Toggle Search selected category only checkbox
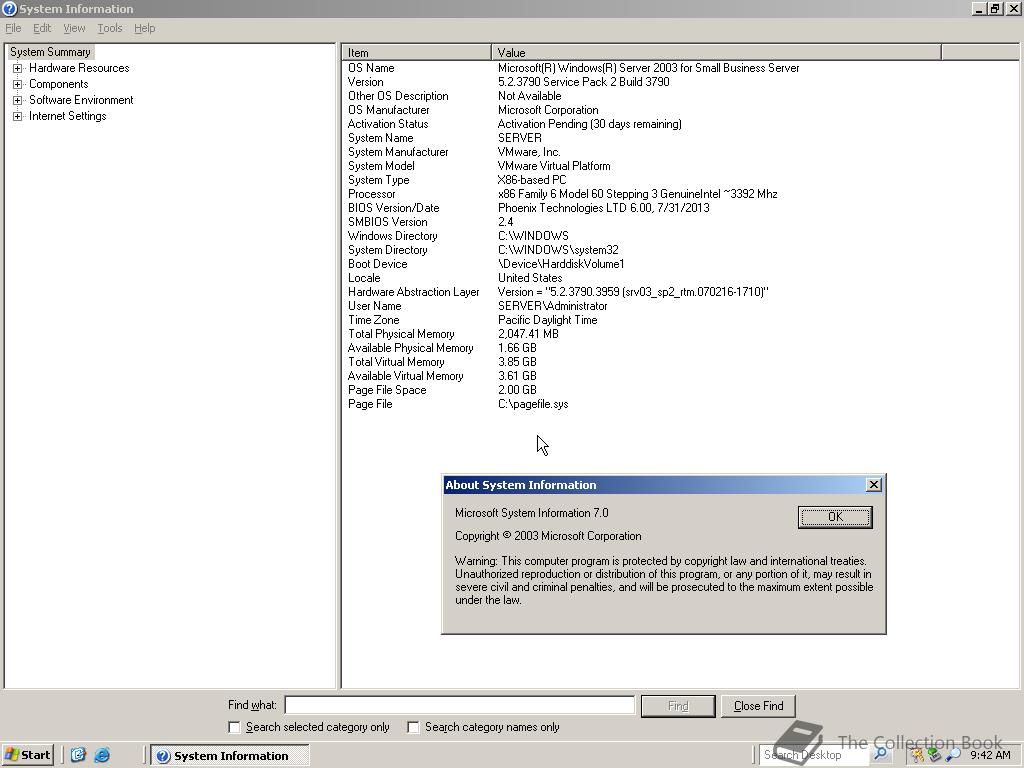 point(234,727)
